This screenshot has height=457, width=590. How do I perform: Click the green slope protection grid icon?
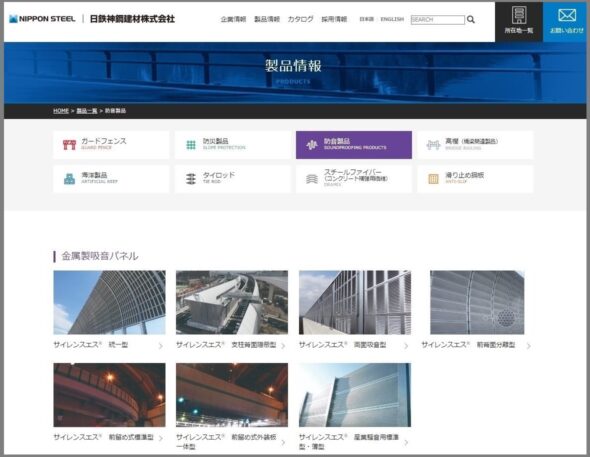[191, 145]
